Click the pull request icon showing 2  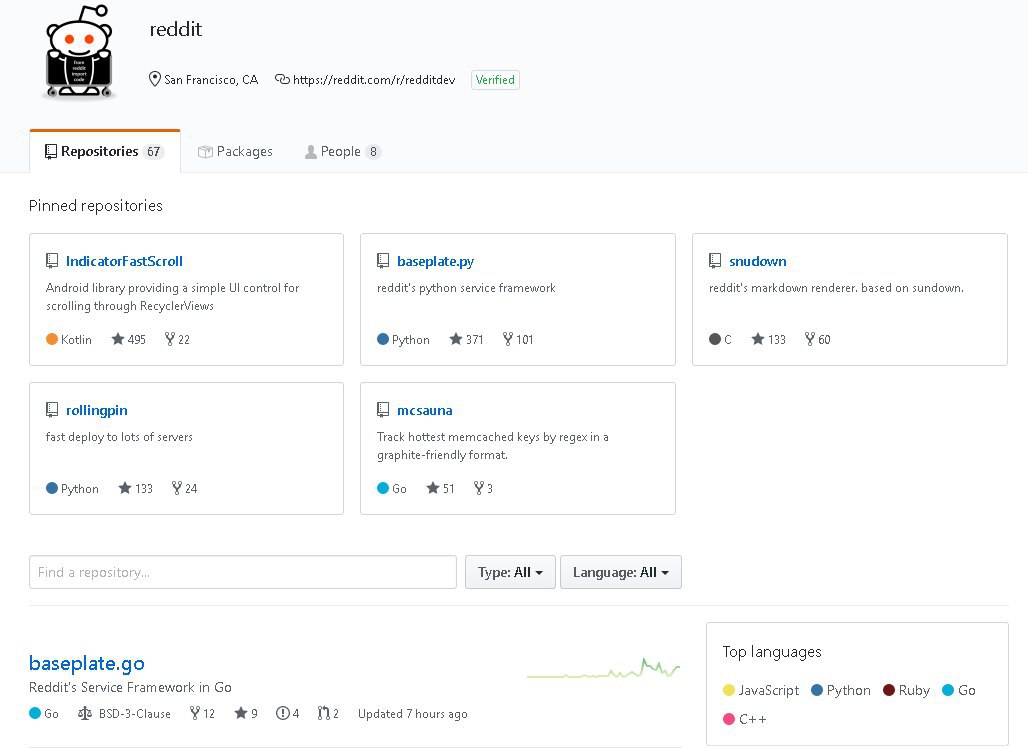pyautogui.click(x=323, y=713)
